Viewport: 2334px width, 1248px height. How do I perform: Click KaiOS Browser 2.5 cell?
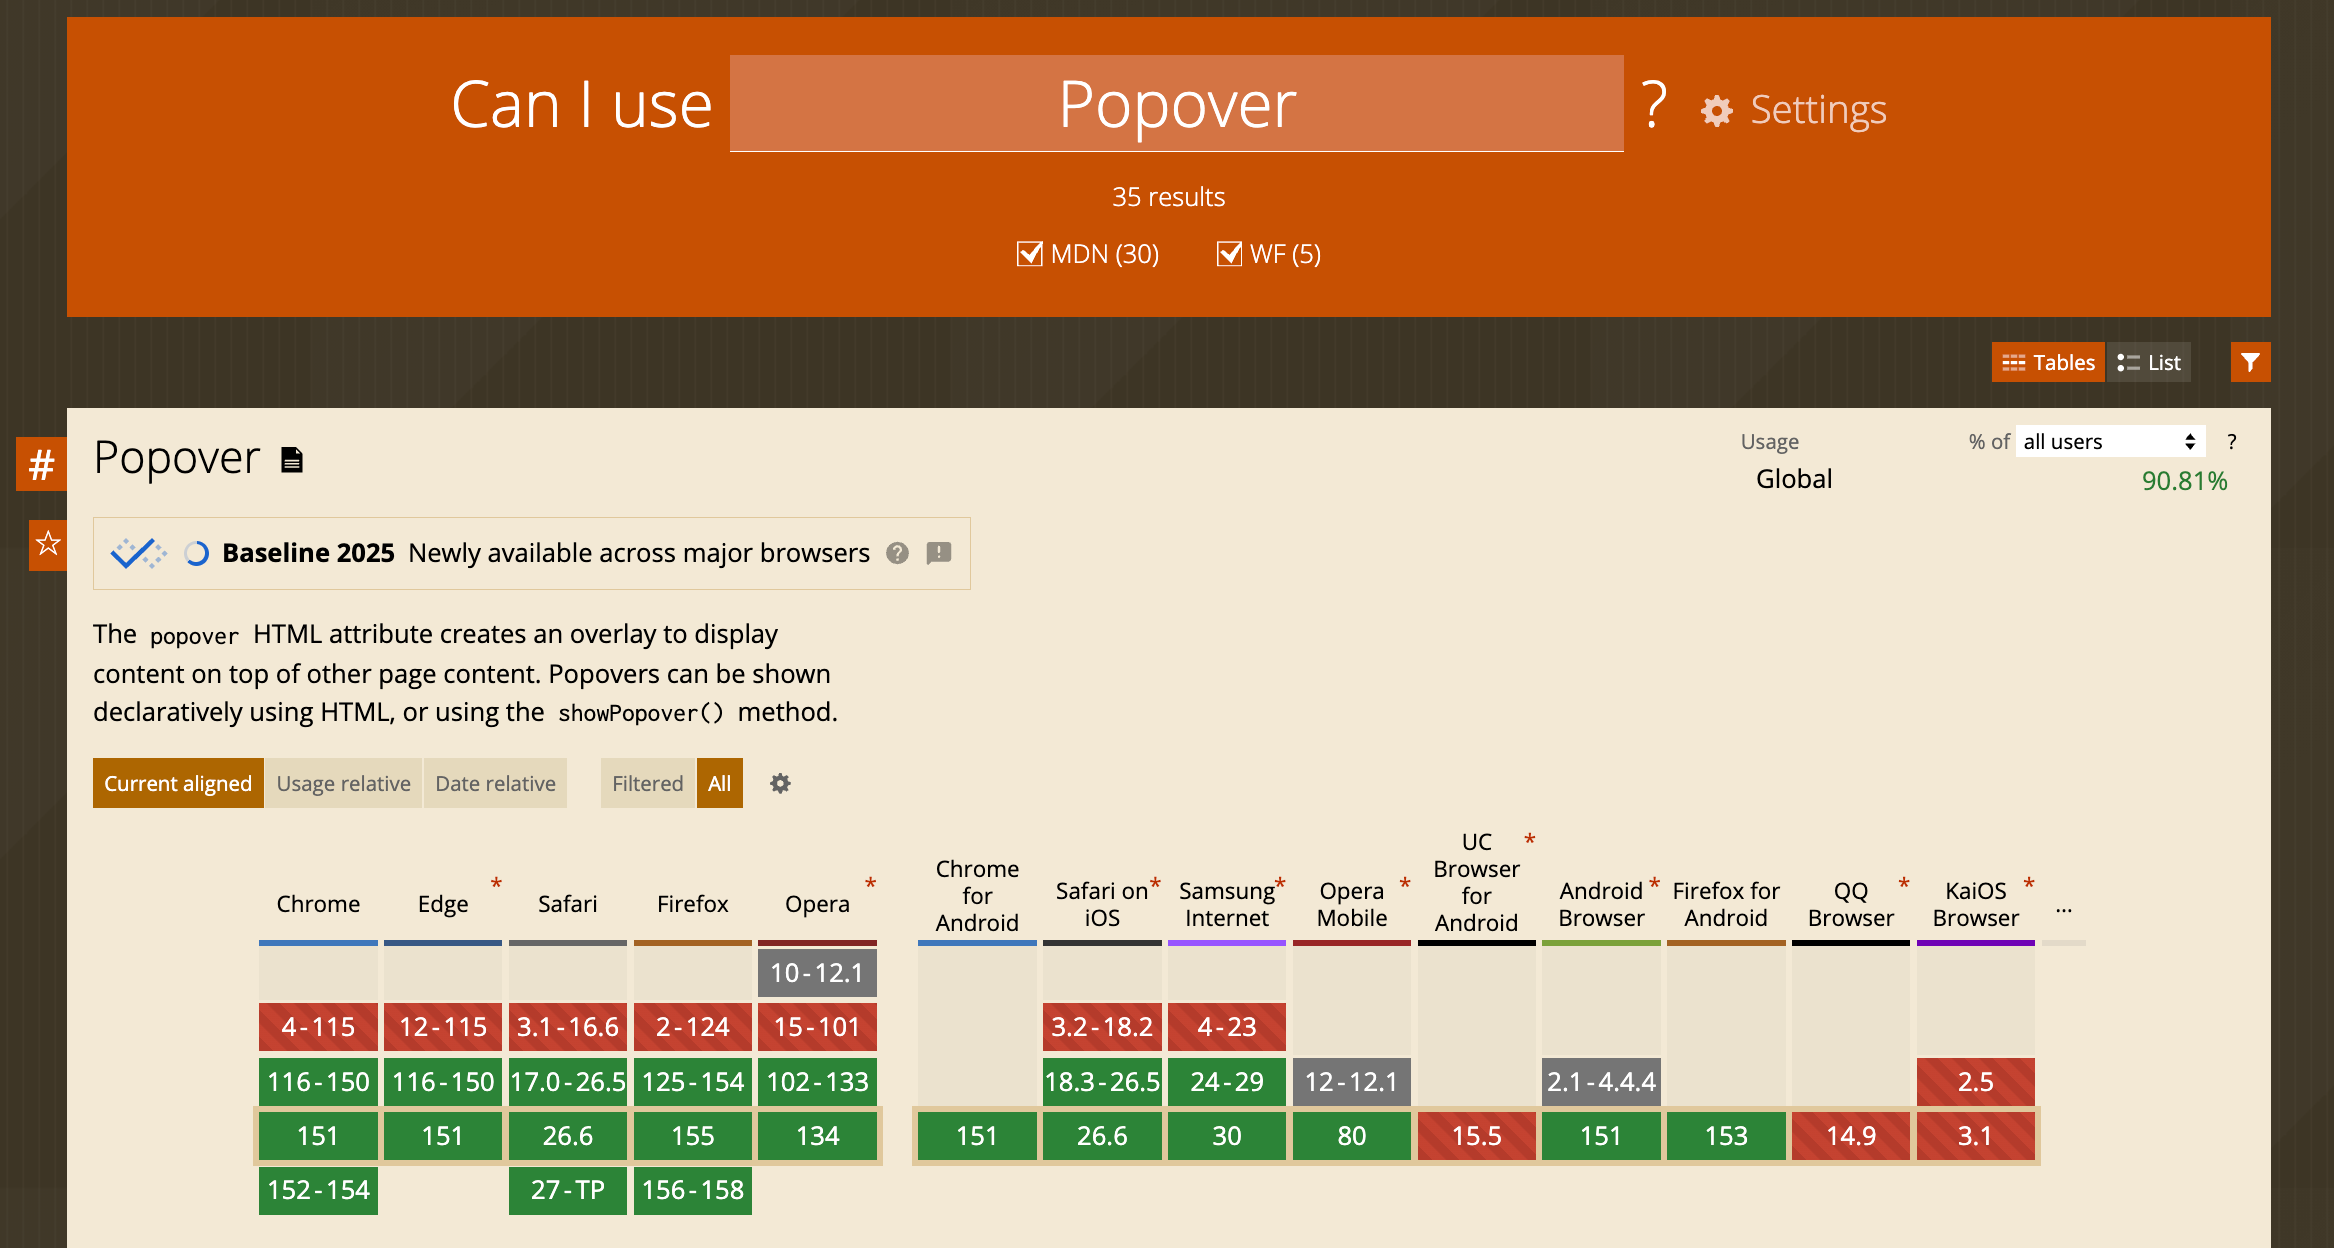(1976, 1082)
